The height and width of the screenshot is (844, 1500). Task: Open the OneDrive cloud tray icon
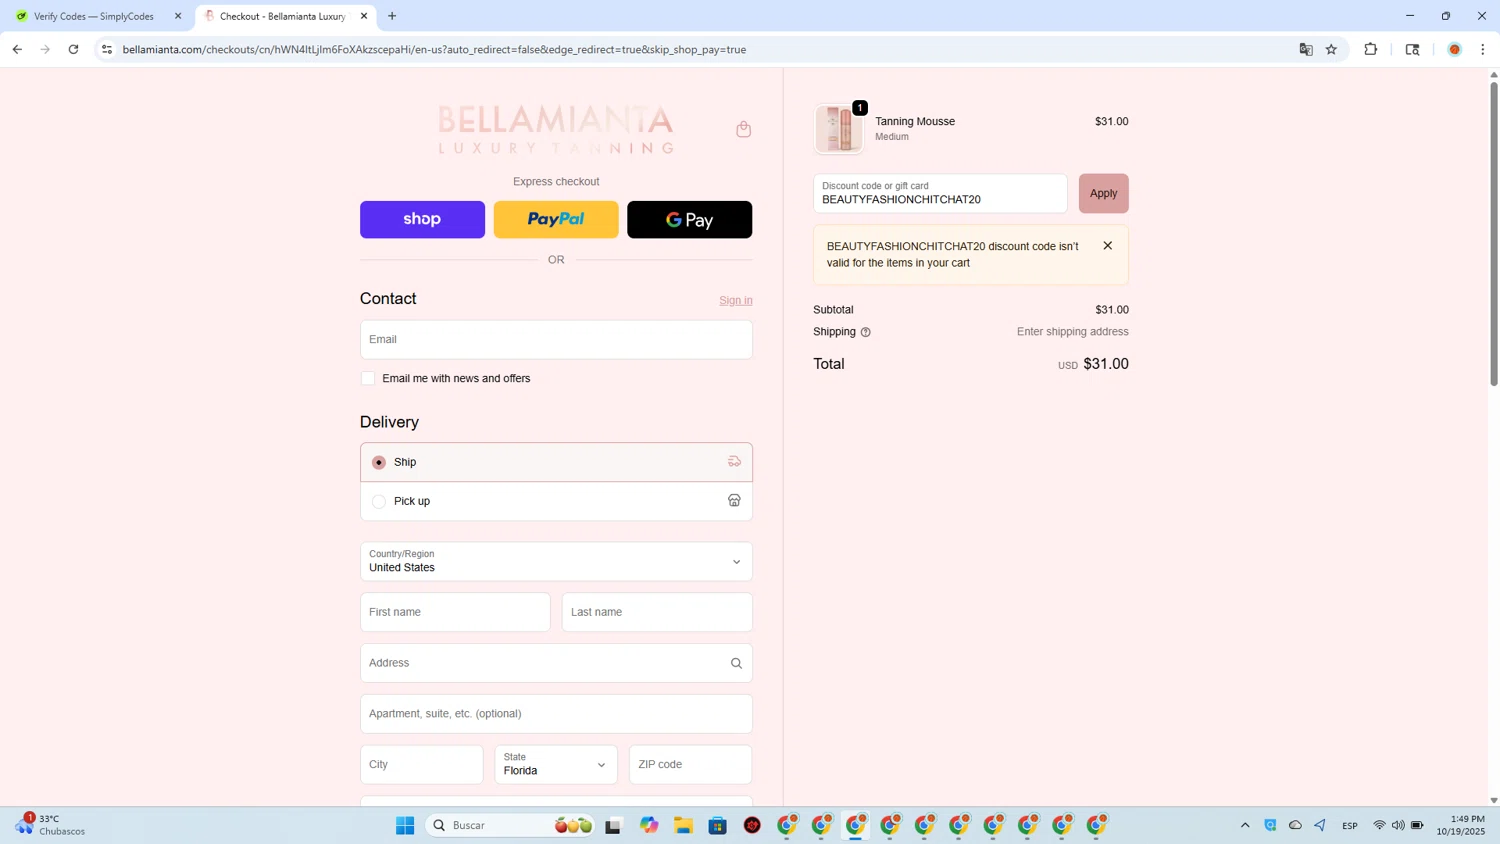(1295, 825)
